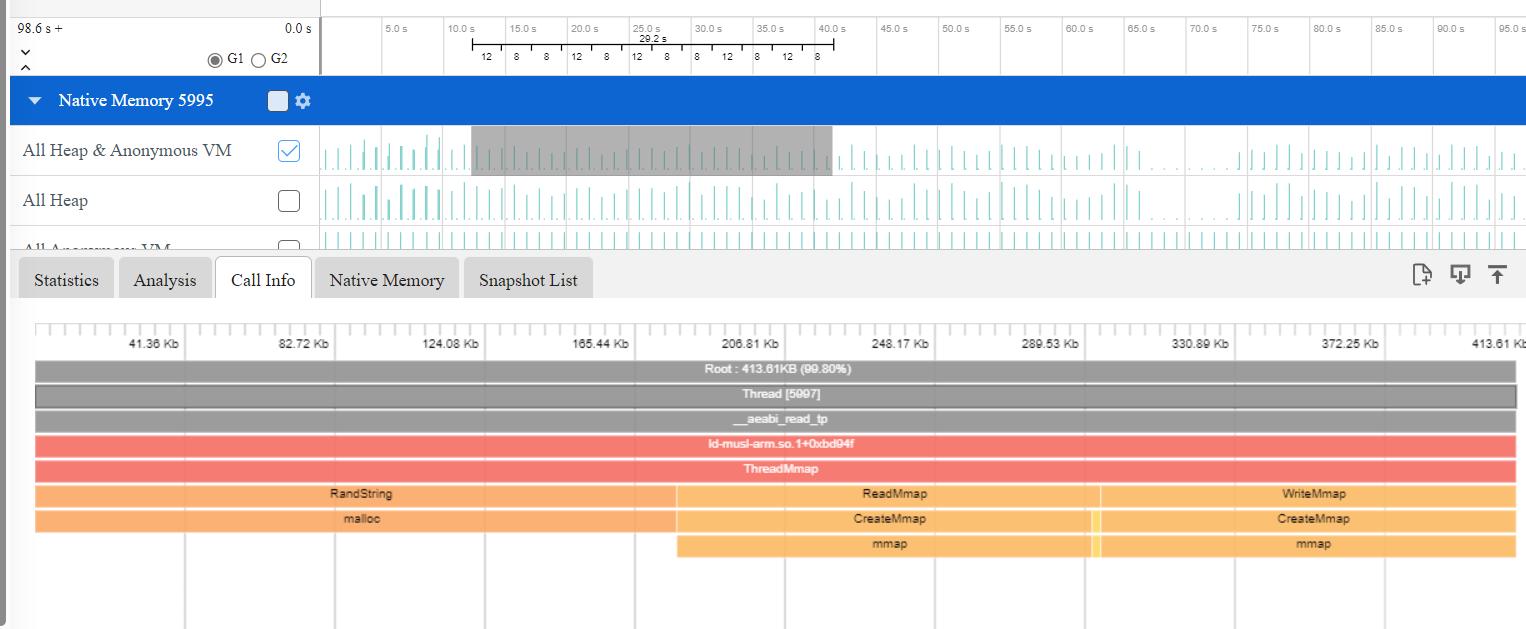Collapse the Native Memory 5995 row
The image size is (1526, 629).
pos(36,101)
